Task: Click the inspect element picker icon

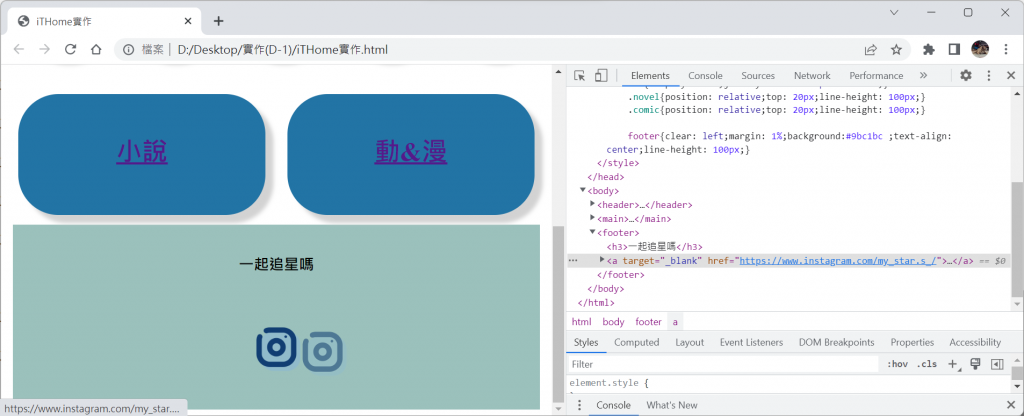Action: click(579, 76)
